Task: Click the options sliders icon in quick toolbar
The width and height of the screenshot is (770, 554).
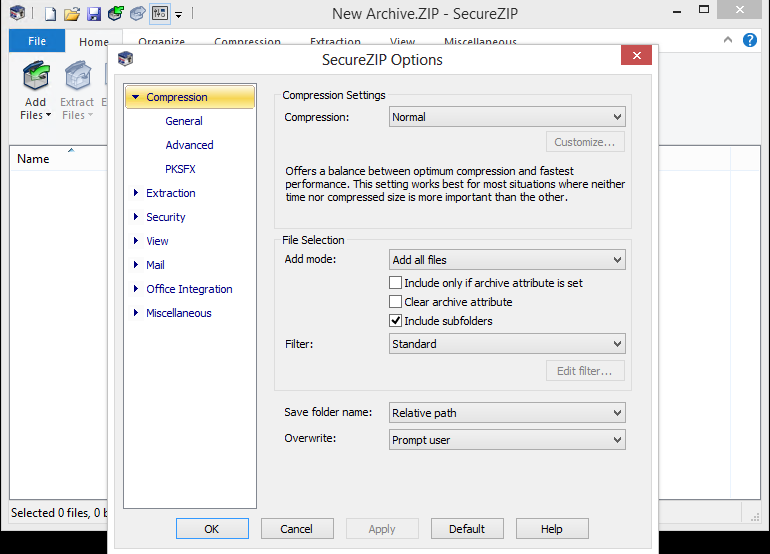Action: pyautogui.click(x=160, y=13)
